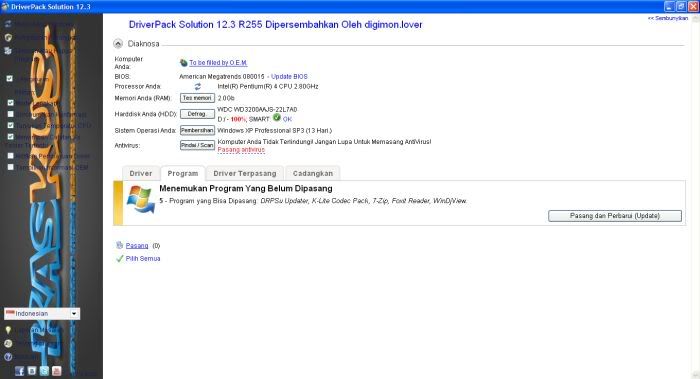Image resolution: width=700 pixels, height=379 pixels.
Task: Click Pasang dan Perbarui (Update) button
Action: 615,216
